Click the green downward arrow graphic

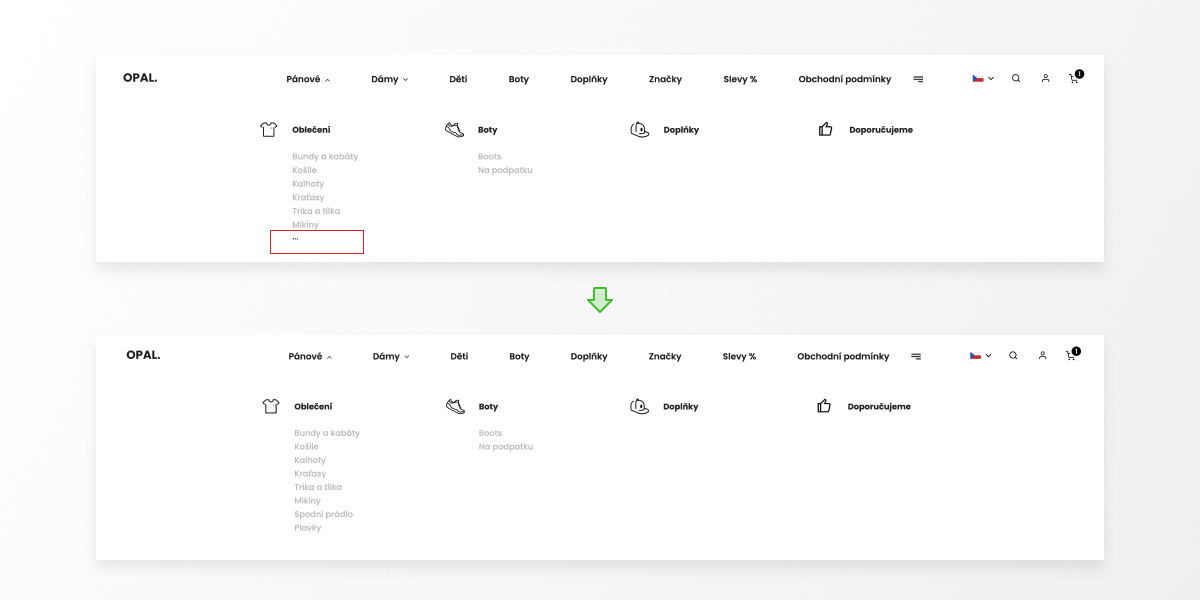pyautogui.click(x=600, y=299)
